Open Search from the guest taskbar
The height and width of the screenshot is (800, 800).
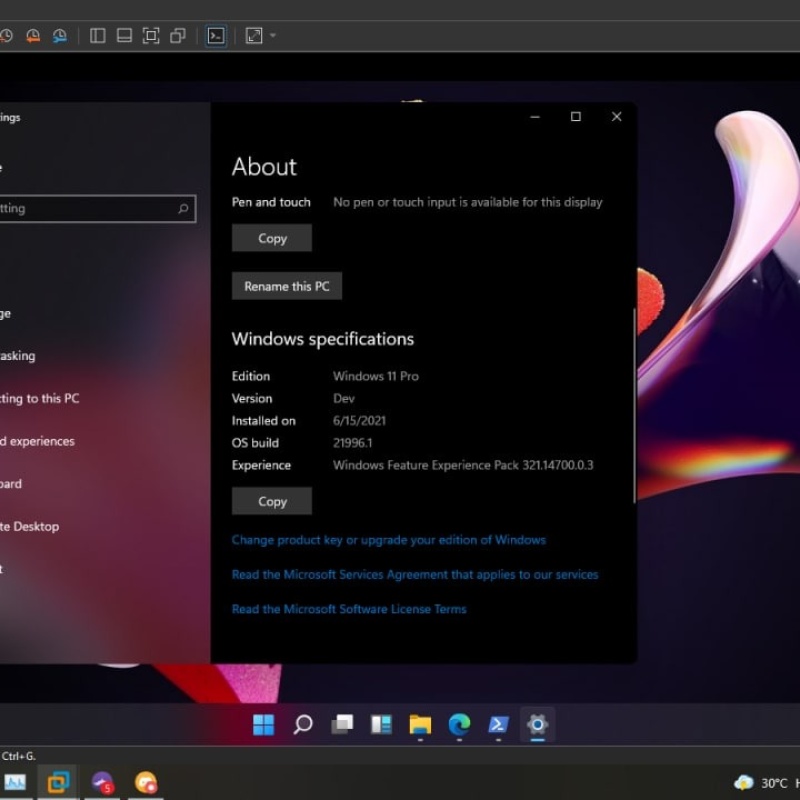click(303, 724)
